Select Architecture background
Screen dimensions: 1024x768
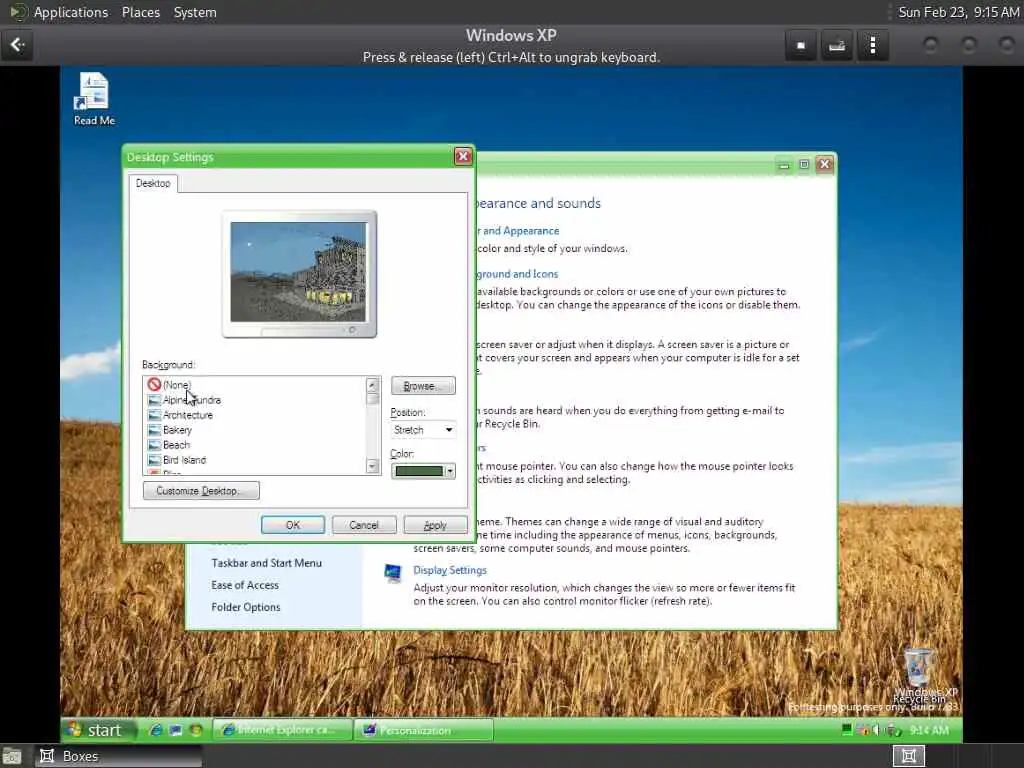point(181,415)
